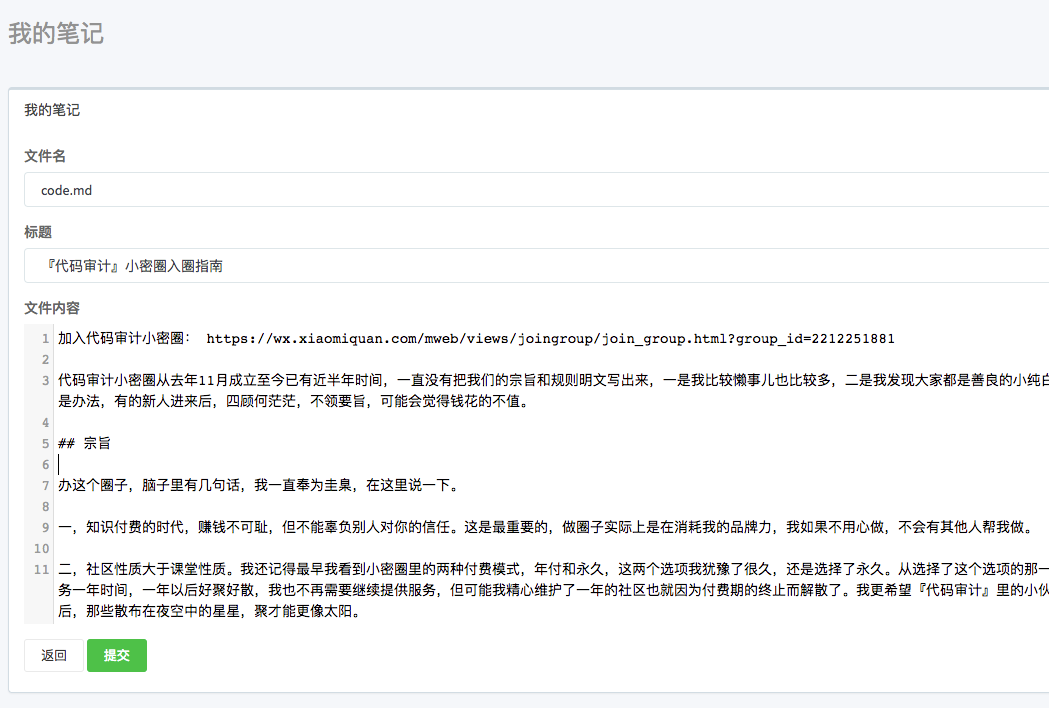
Task: Click line number 7 in the gutter
Action: 45,485
